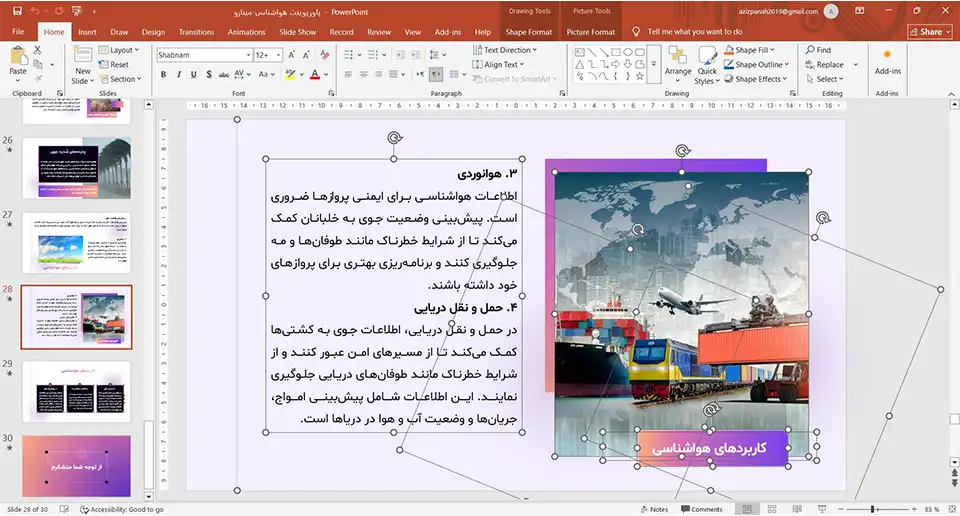Click Replace in Editing group
Viewport: 960px width, 516px height.
click(x=825, y=64)
